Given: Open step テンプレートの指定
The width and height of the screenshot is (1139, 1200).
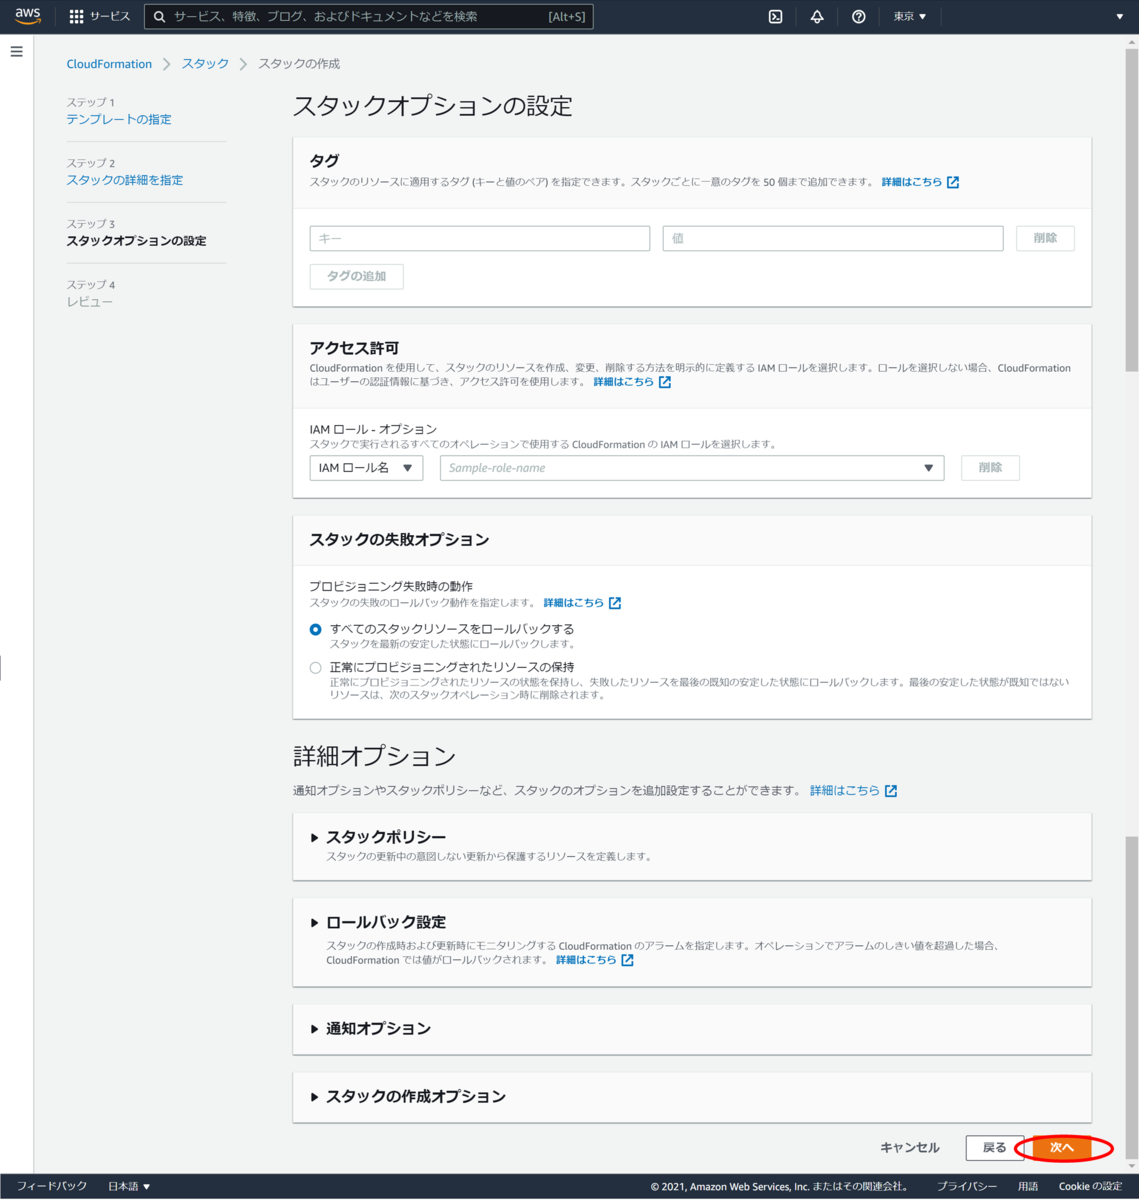Looking at the screenshot, I should [119, 119].
